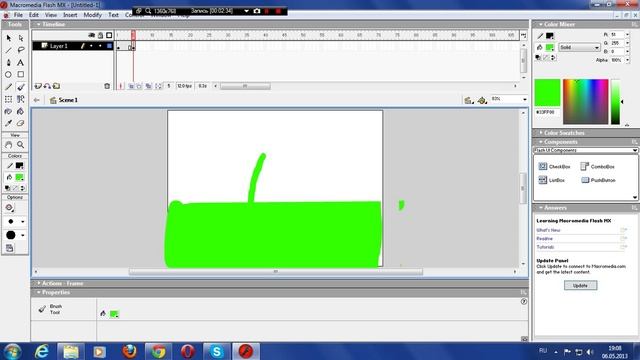Select the Rectangle tool

21,75
